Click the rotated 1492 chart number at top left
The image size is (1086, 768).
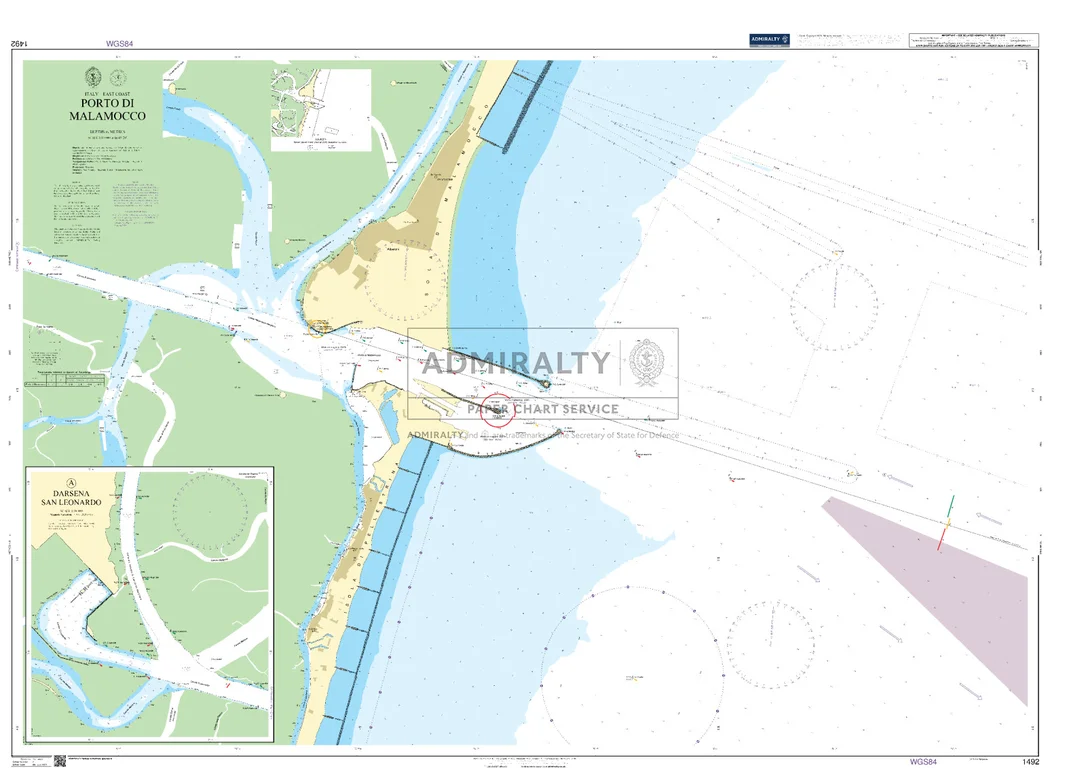[19, 44]
